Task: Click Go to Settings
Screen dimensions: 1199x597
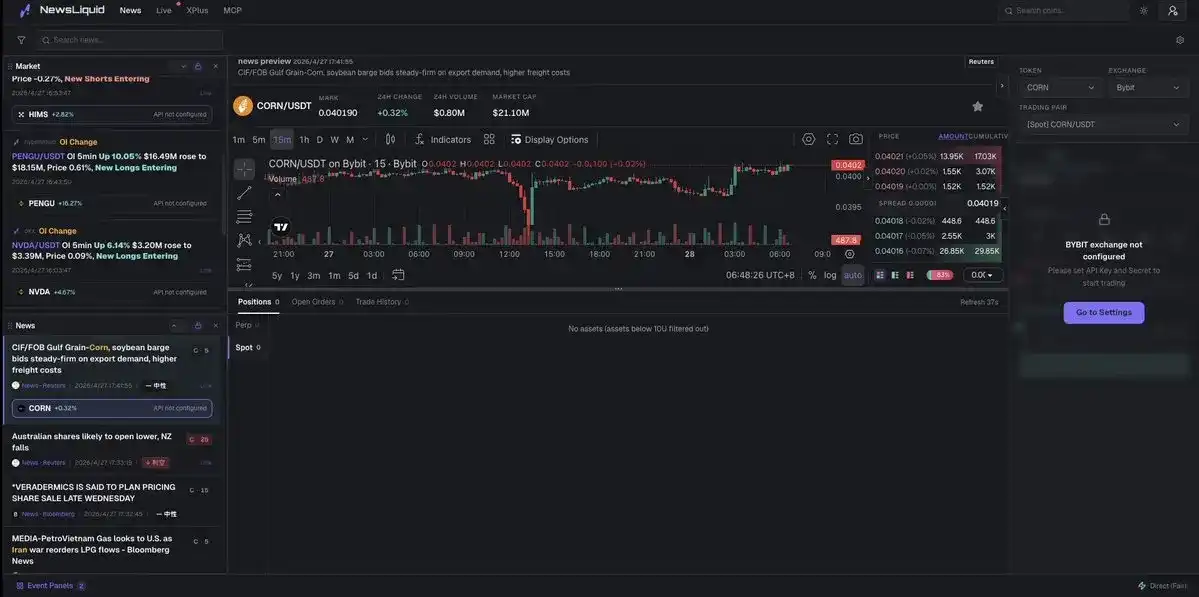Action: pyautogui.click(x=1103, y=313)
